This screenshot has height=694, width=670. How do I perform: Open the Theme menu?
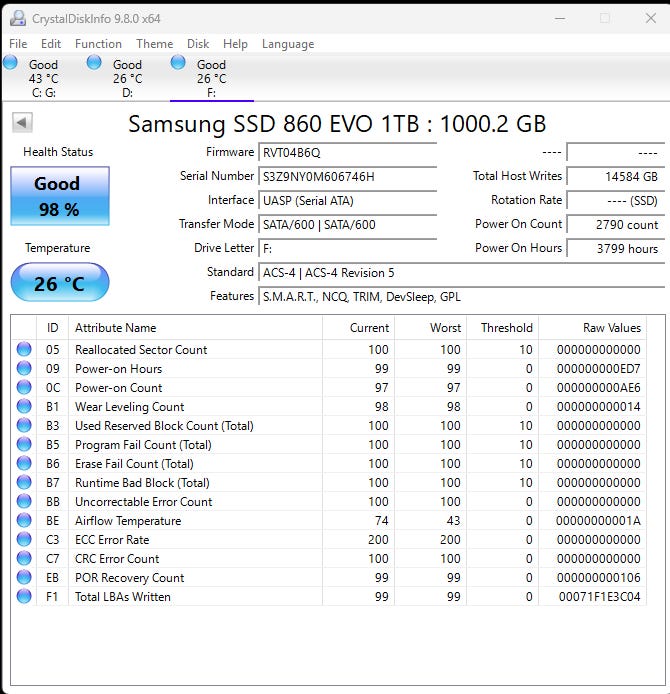(154, 44)
